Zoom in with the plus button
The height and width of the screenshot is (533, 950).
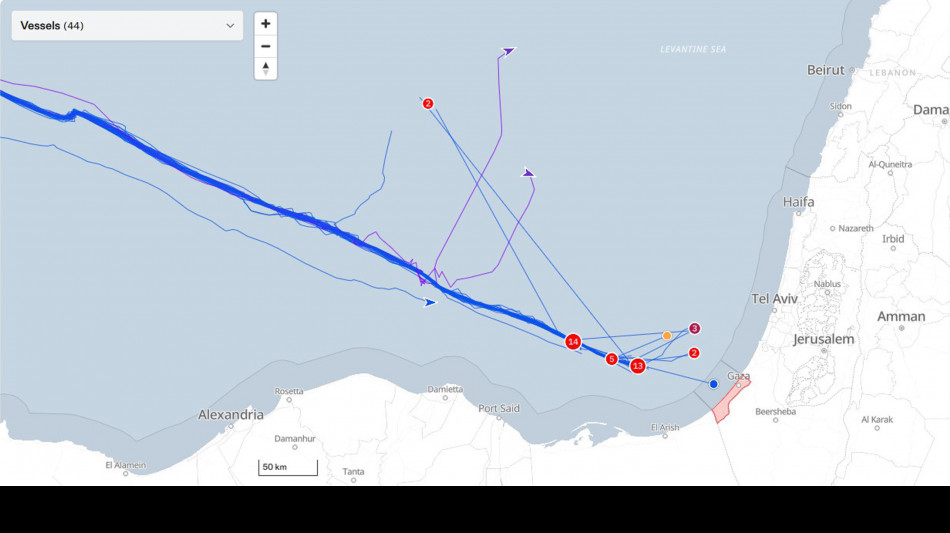tap(265, 24)
